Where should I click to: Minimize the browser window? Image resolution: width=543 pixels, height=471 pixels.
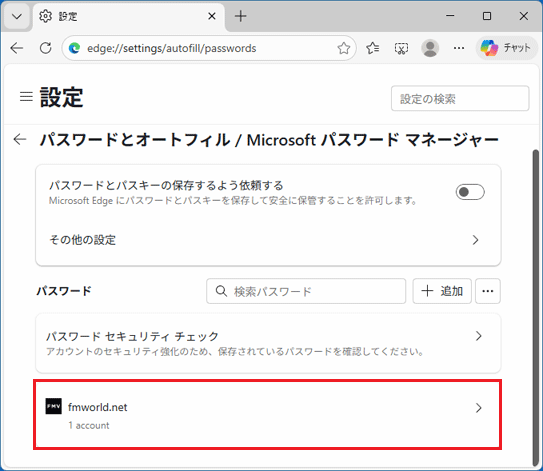450,16
